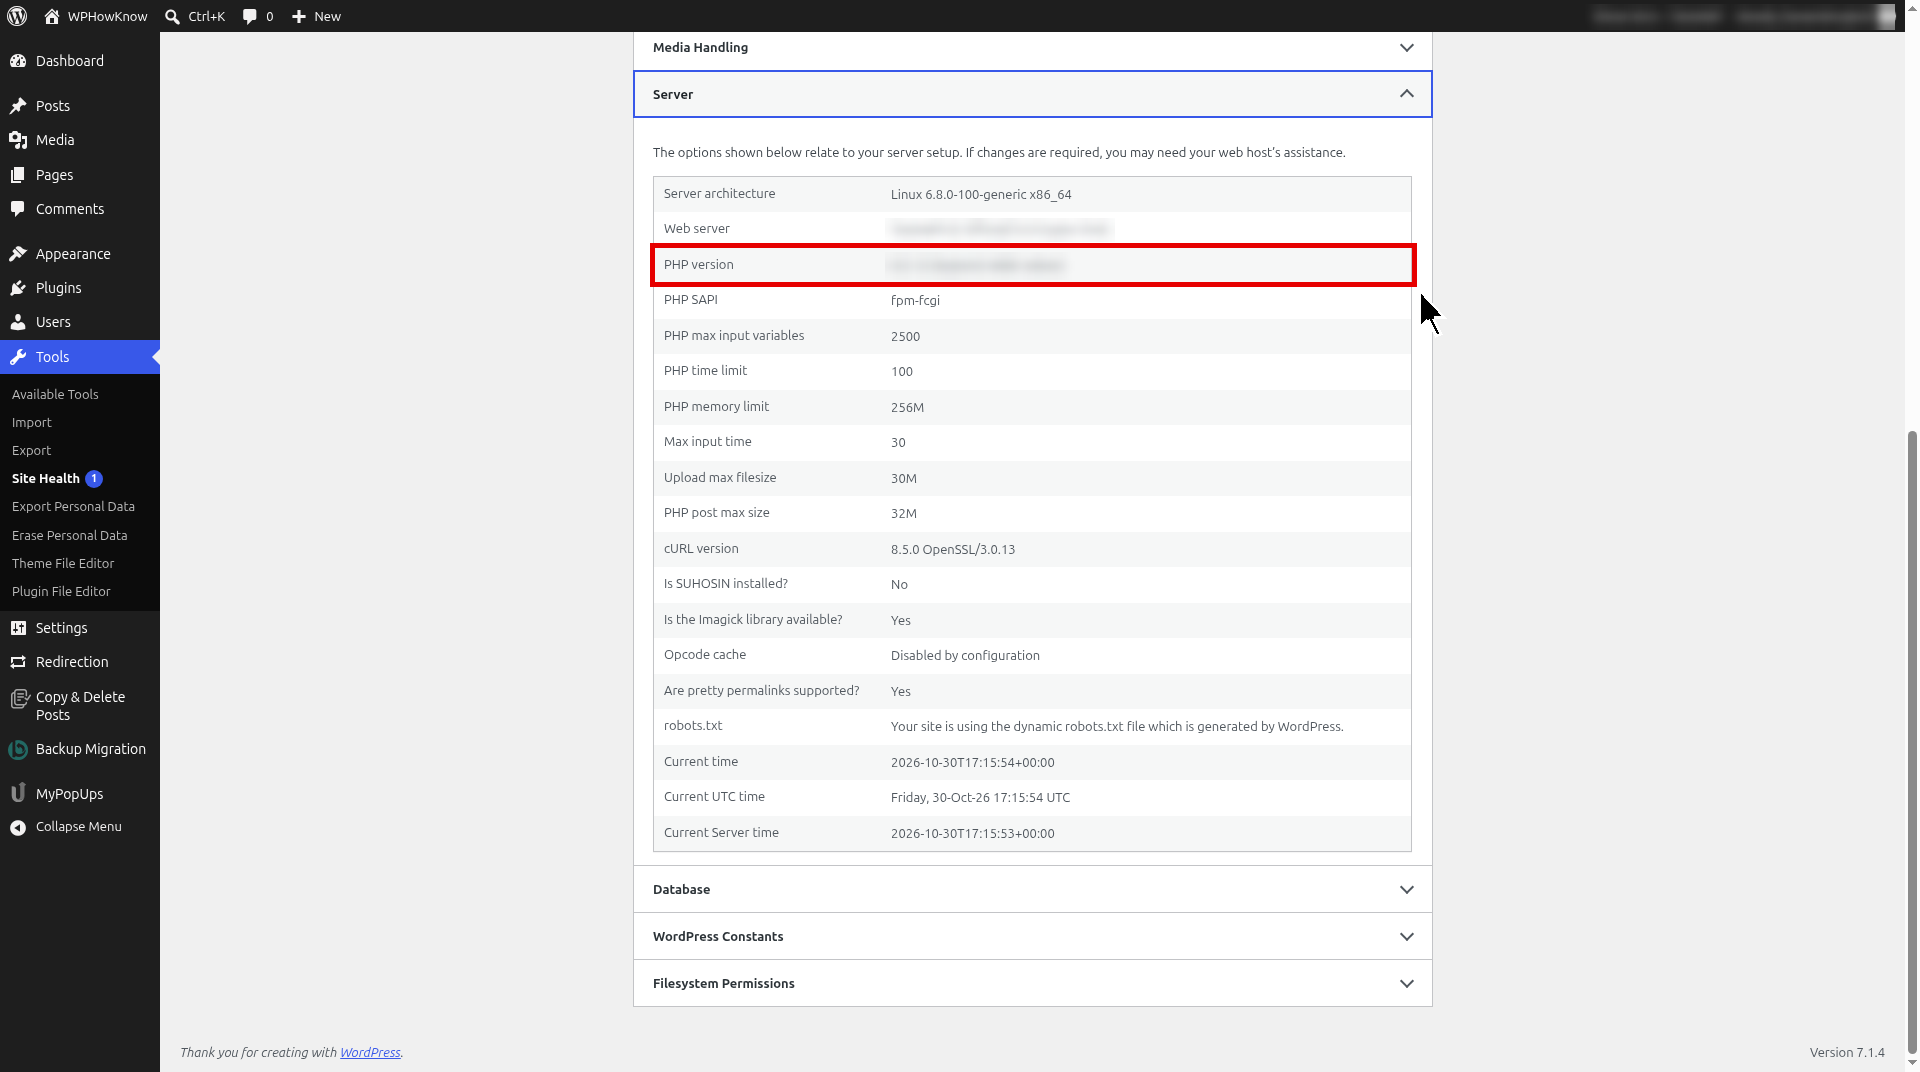Expand the Media Handling section
This screenshot has height=1072, width=1920.
coord(1032,48)
